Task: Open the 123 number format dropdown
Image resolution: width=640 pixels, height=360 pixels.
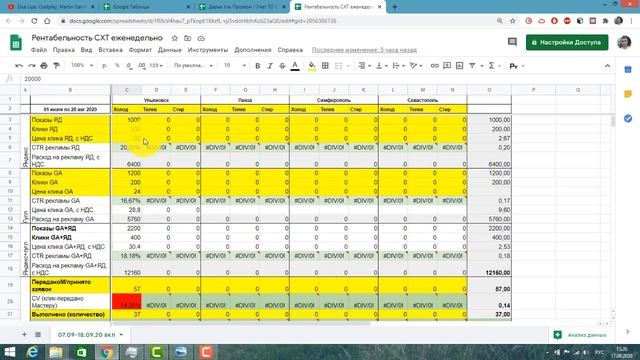Action: 156,66
